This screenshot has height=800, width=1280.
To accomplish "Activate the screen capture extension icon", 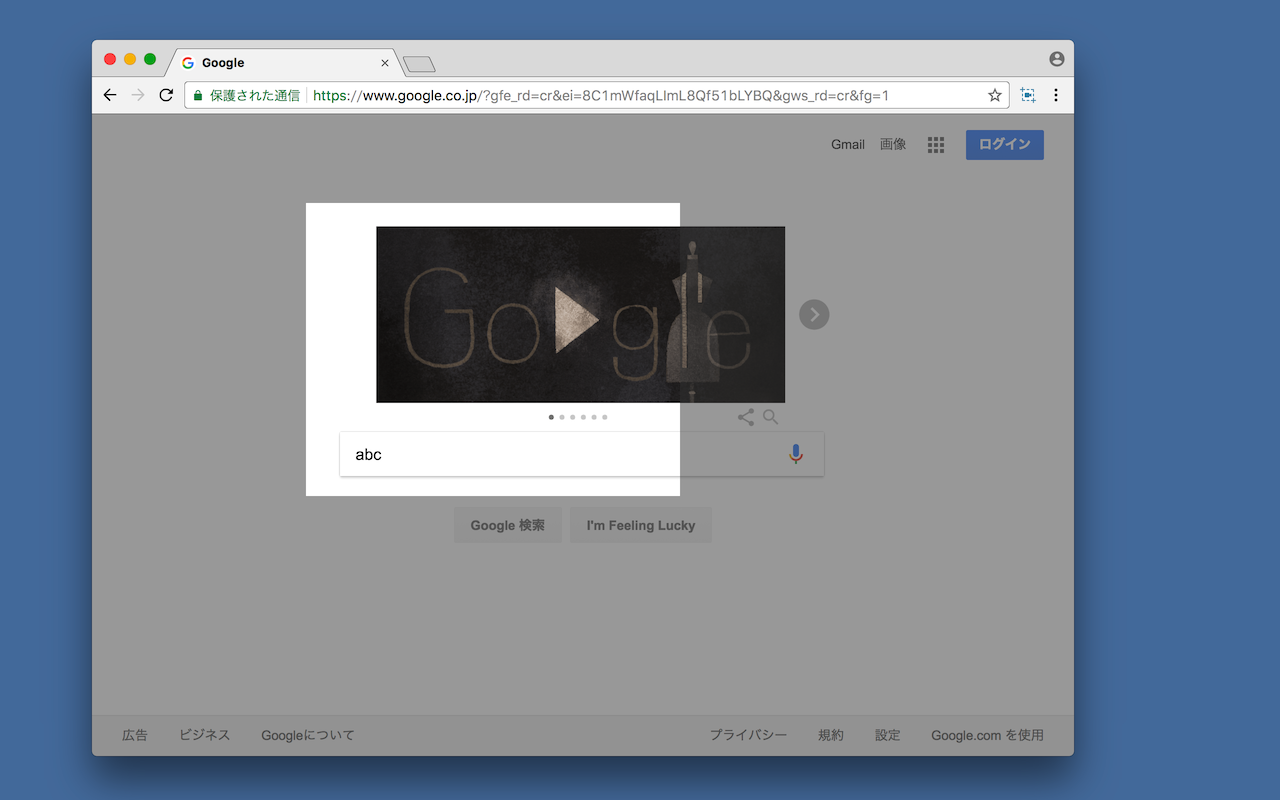I will [x=1028, y=95].
